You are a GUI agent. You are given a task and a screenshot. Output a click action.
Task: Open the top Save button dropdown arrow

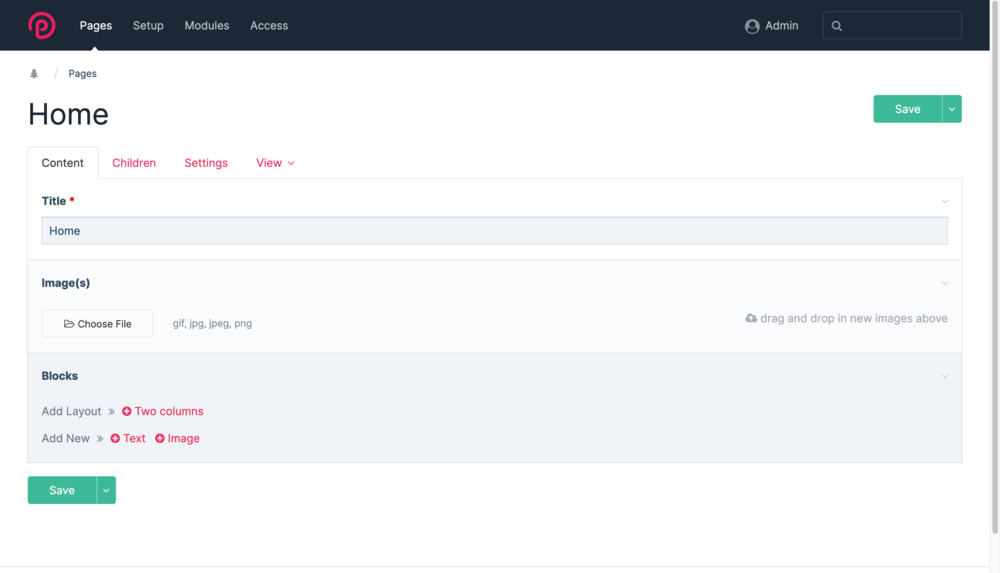coord(952,109)
